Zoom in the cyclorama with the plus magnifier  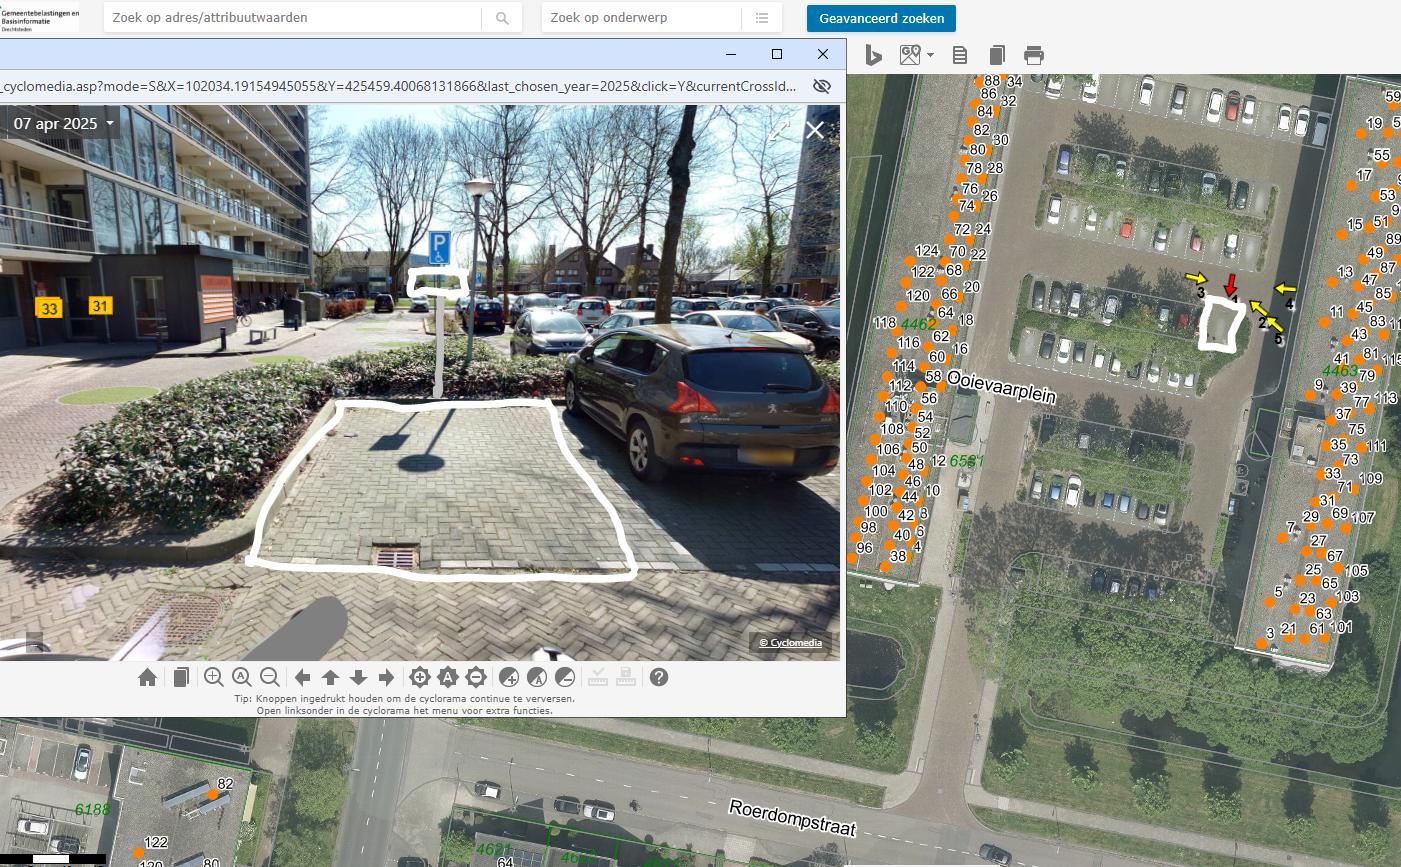coord(213,677)
